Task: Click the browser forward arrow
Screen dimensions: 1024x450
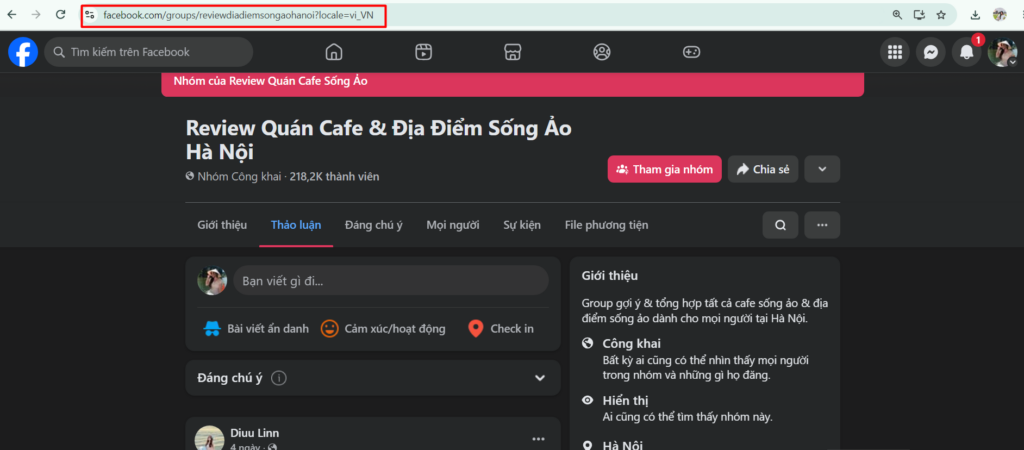Action: click(36, 14)
